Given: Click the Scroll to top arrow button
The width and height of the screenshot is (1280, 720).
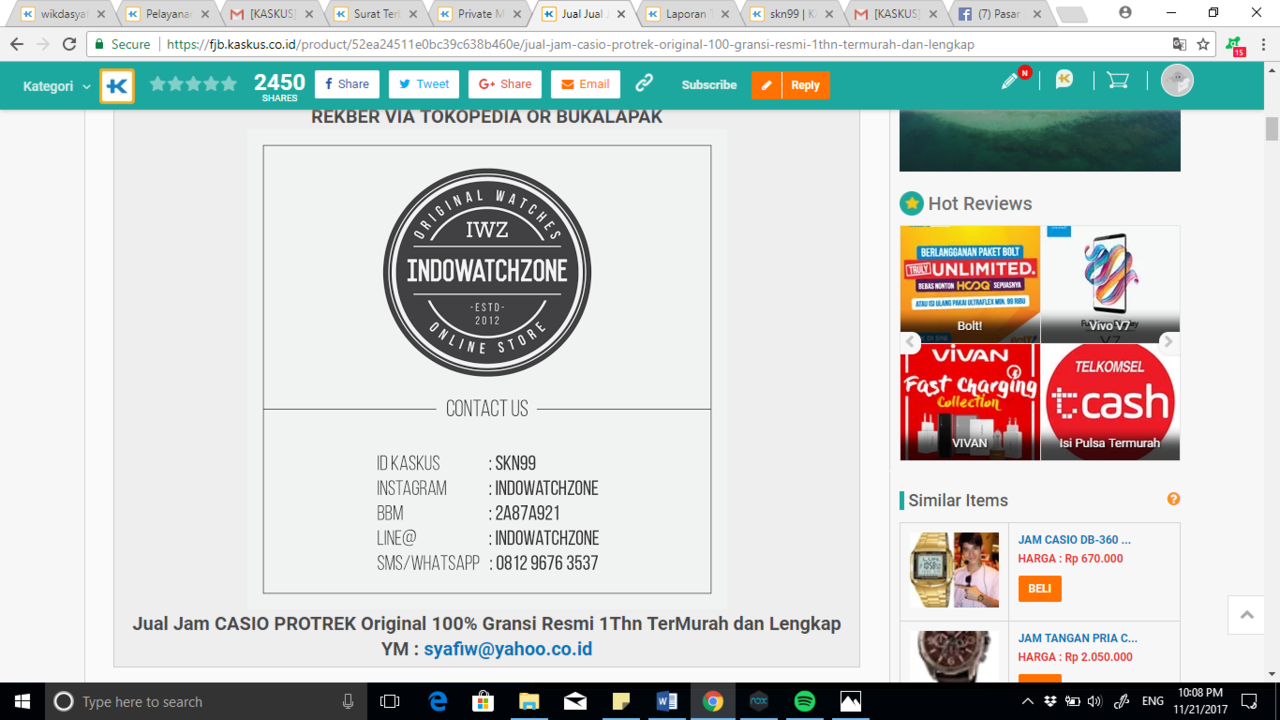Looking at the screenshot, I should pos(1247,615).
